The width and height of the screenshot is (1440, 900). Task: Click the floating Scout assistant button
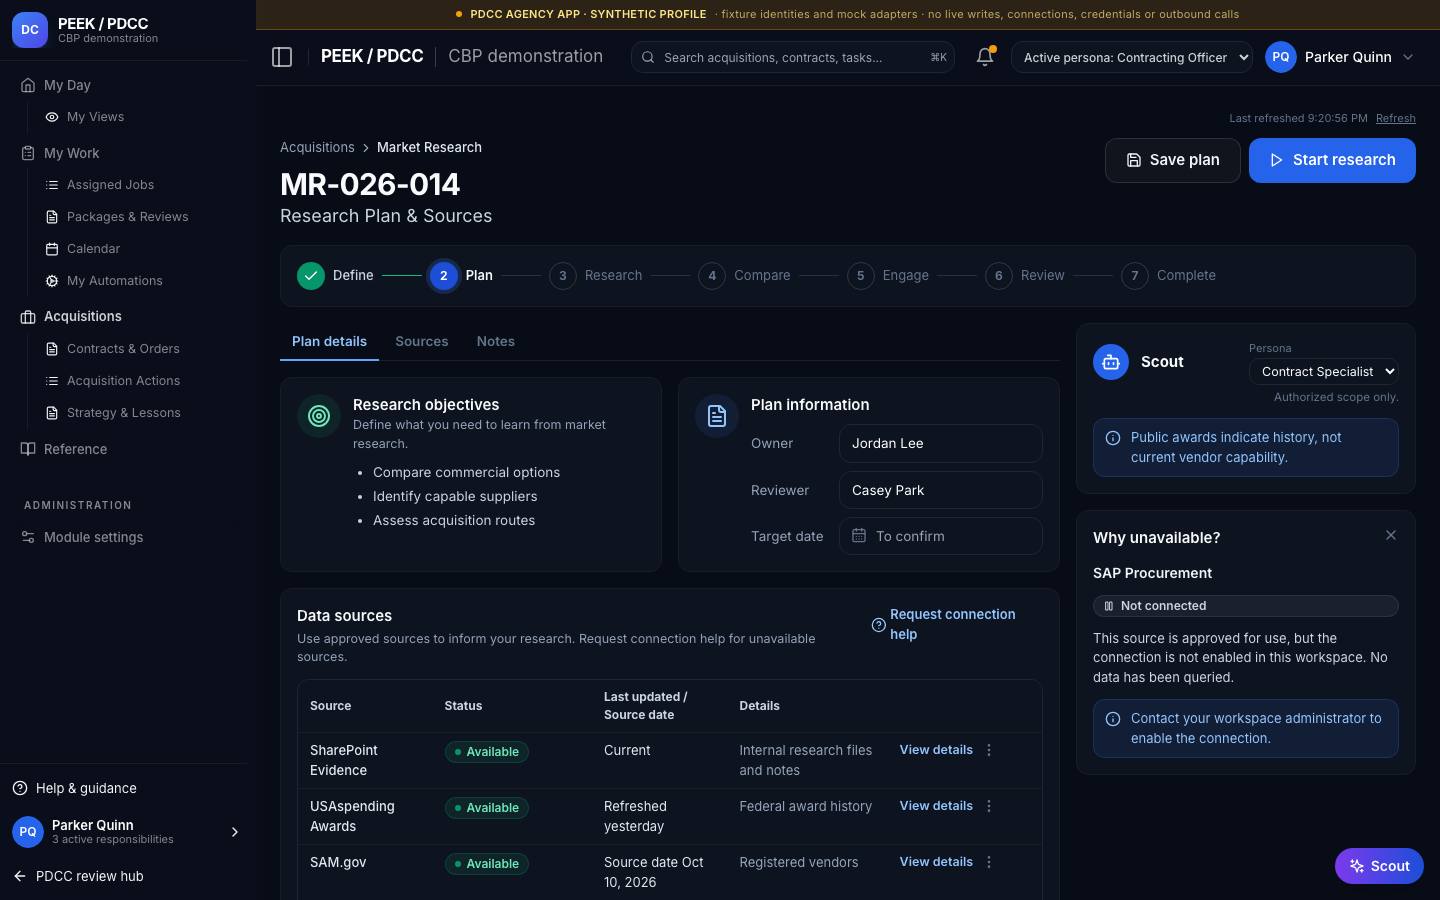(1379, 866)
